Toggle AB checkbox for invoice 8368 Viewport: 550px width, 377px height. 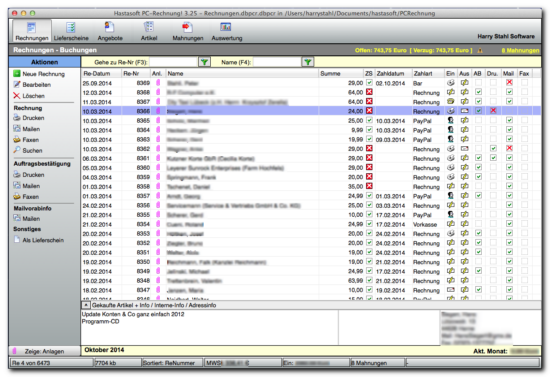point(478,92)
